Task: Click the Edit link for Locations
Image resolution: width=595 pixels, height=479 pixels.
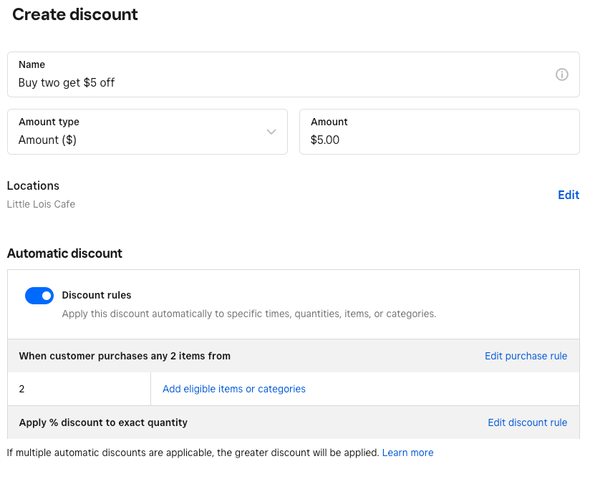Action: tap(568, 195)
